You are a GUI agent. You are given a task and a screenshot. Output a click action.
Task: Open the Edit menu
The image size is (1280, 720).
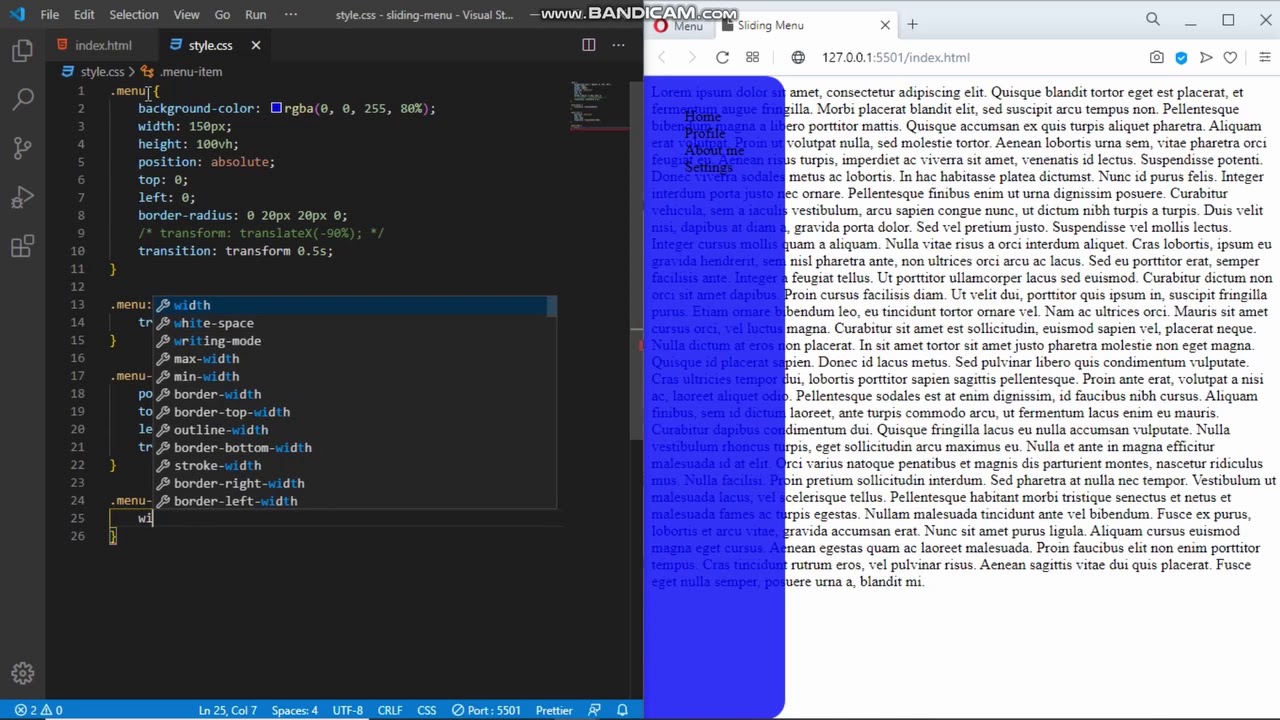point(84,15)
